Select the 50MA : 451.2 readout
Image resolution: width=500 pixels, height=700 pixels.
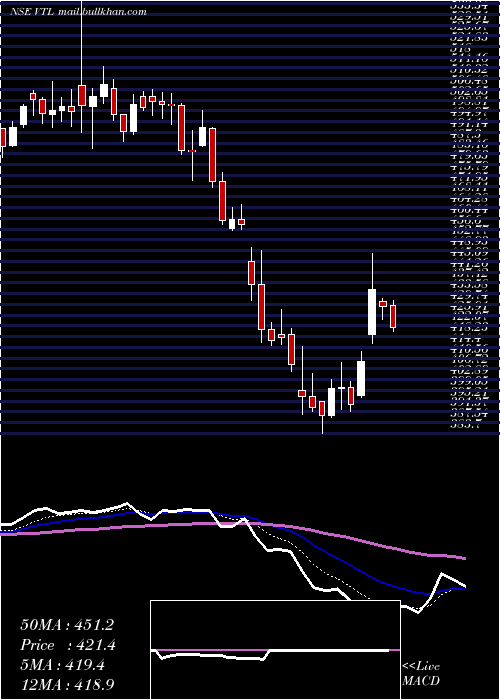click(67, 625)
